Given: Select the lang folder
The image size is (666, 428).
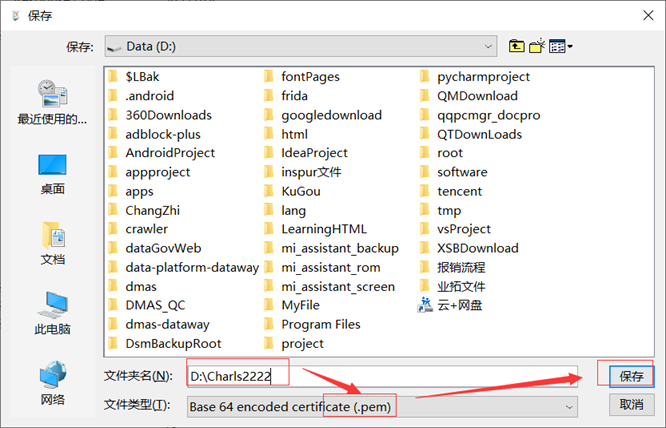Looking at the screenshot, I should coord(285,210).
